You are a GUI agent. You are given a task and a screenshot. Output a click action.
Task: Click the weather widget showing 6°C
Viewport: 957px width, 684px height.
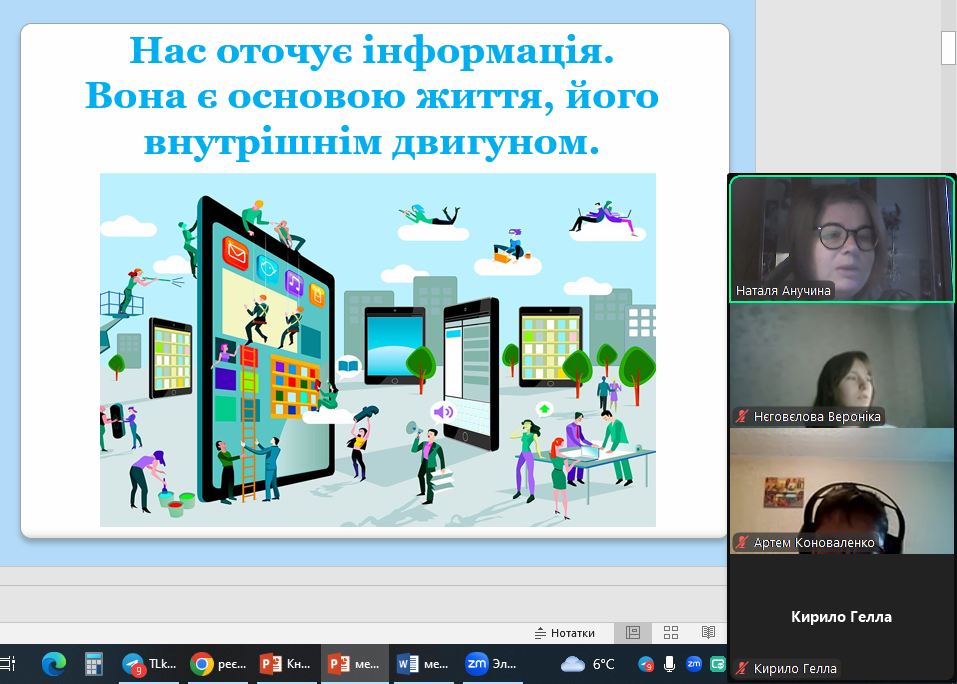(x=588, y=663)
